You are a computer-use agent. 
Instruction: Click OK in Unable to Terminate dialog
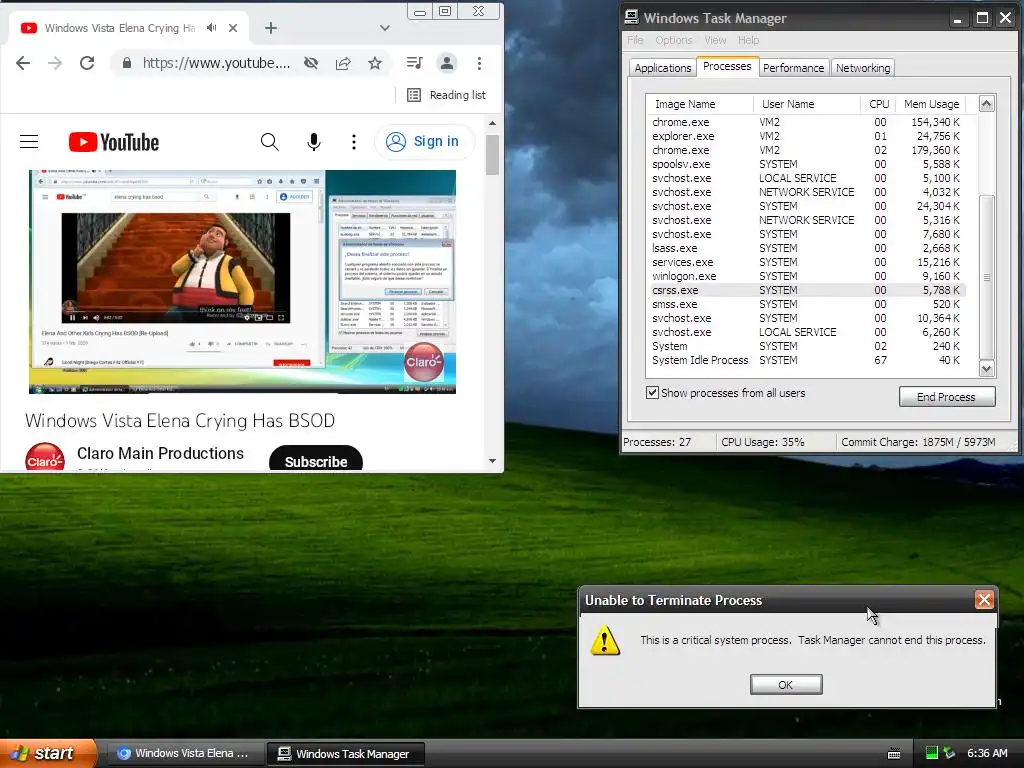(x=786, y=684)
